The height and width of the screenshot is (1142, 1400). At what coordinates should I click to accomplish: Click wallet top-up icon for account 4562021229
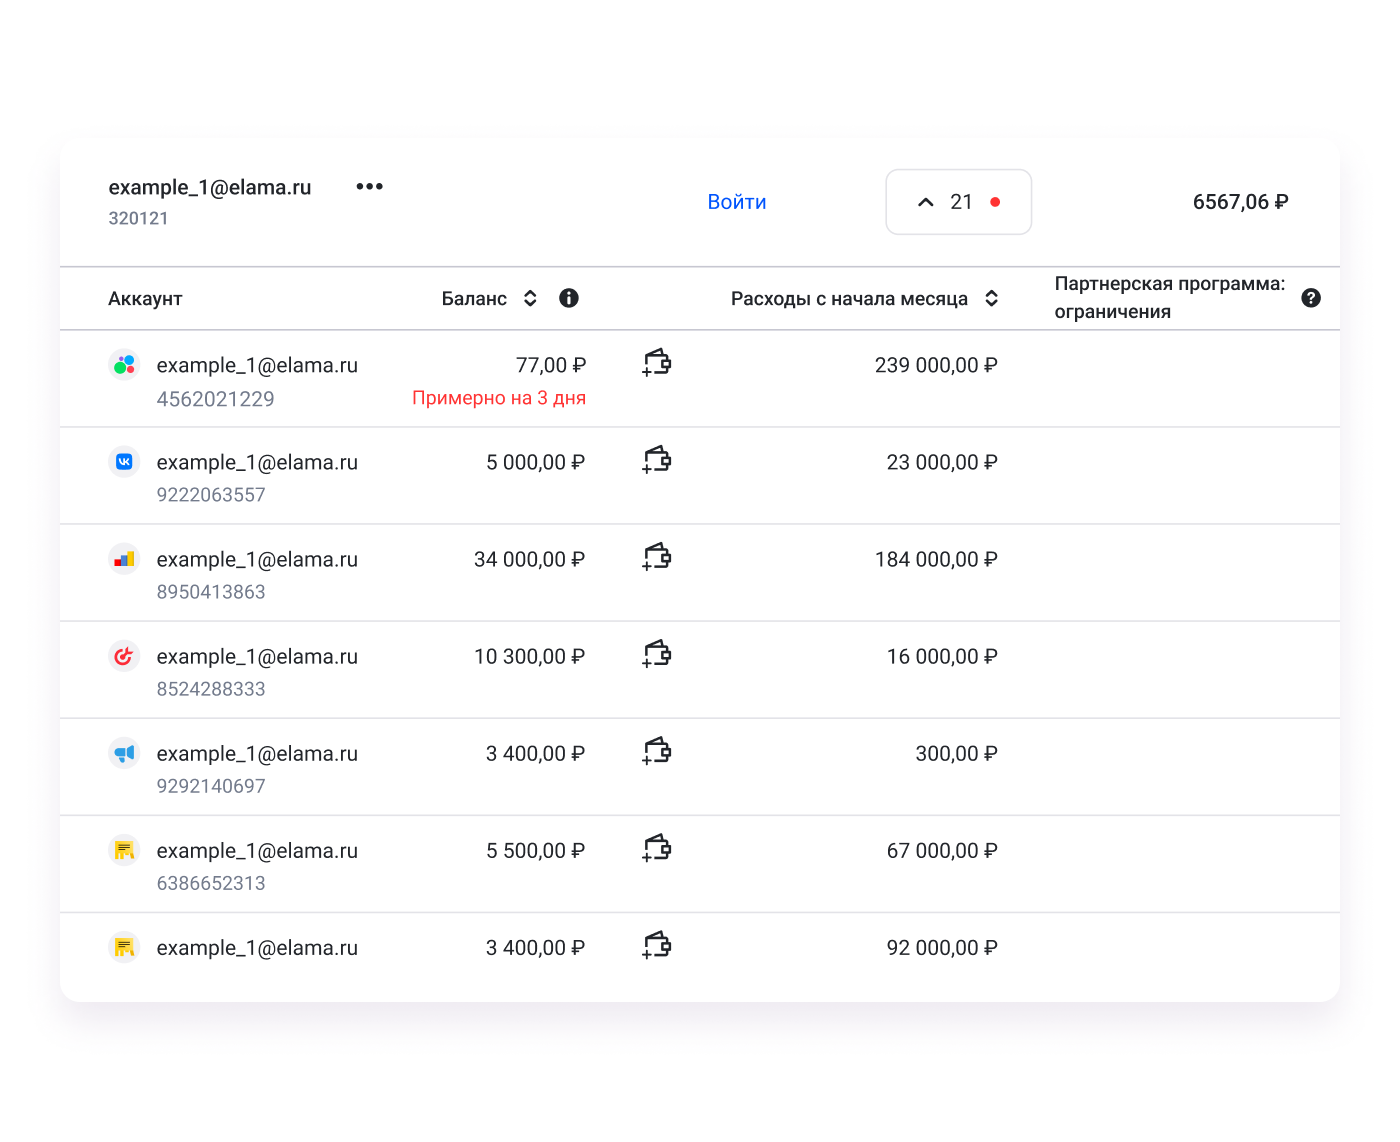656,362
